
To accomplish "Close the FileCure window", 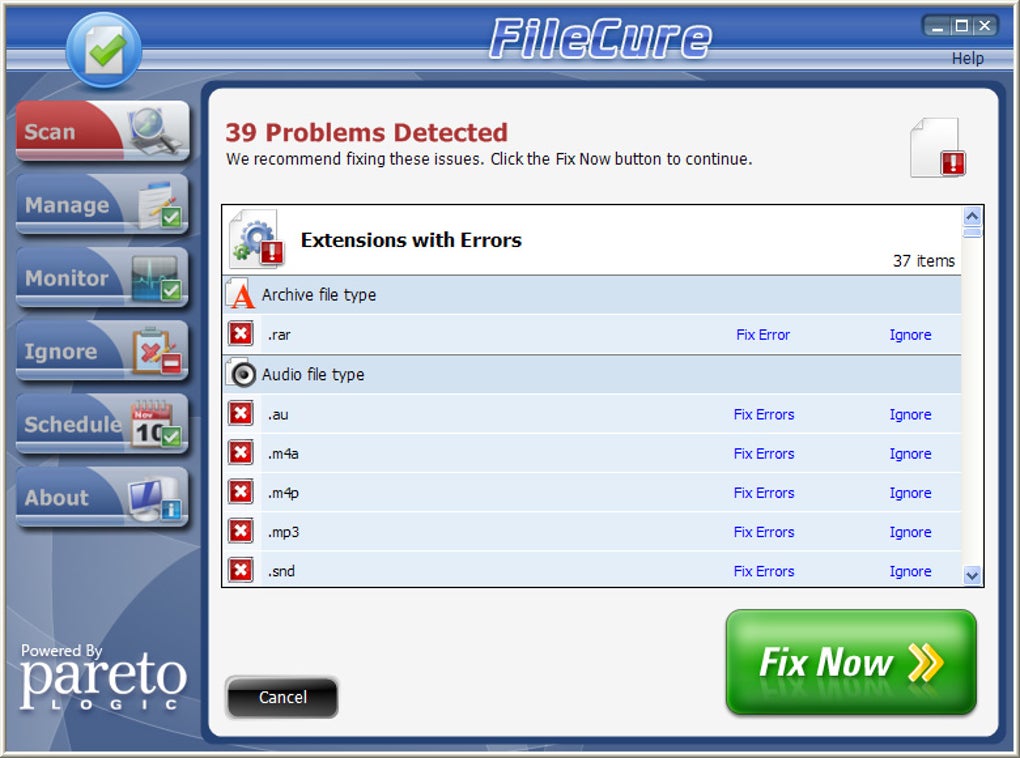I will [985, 26].
